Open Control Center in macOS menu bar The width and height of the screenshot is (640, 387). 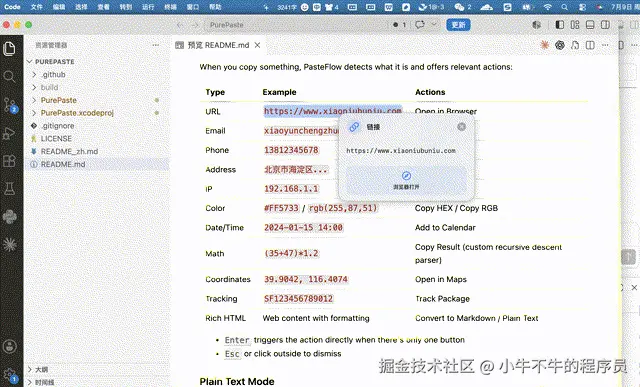tap(582, 7)
